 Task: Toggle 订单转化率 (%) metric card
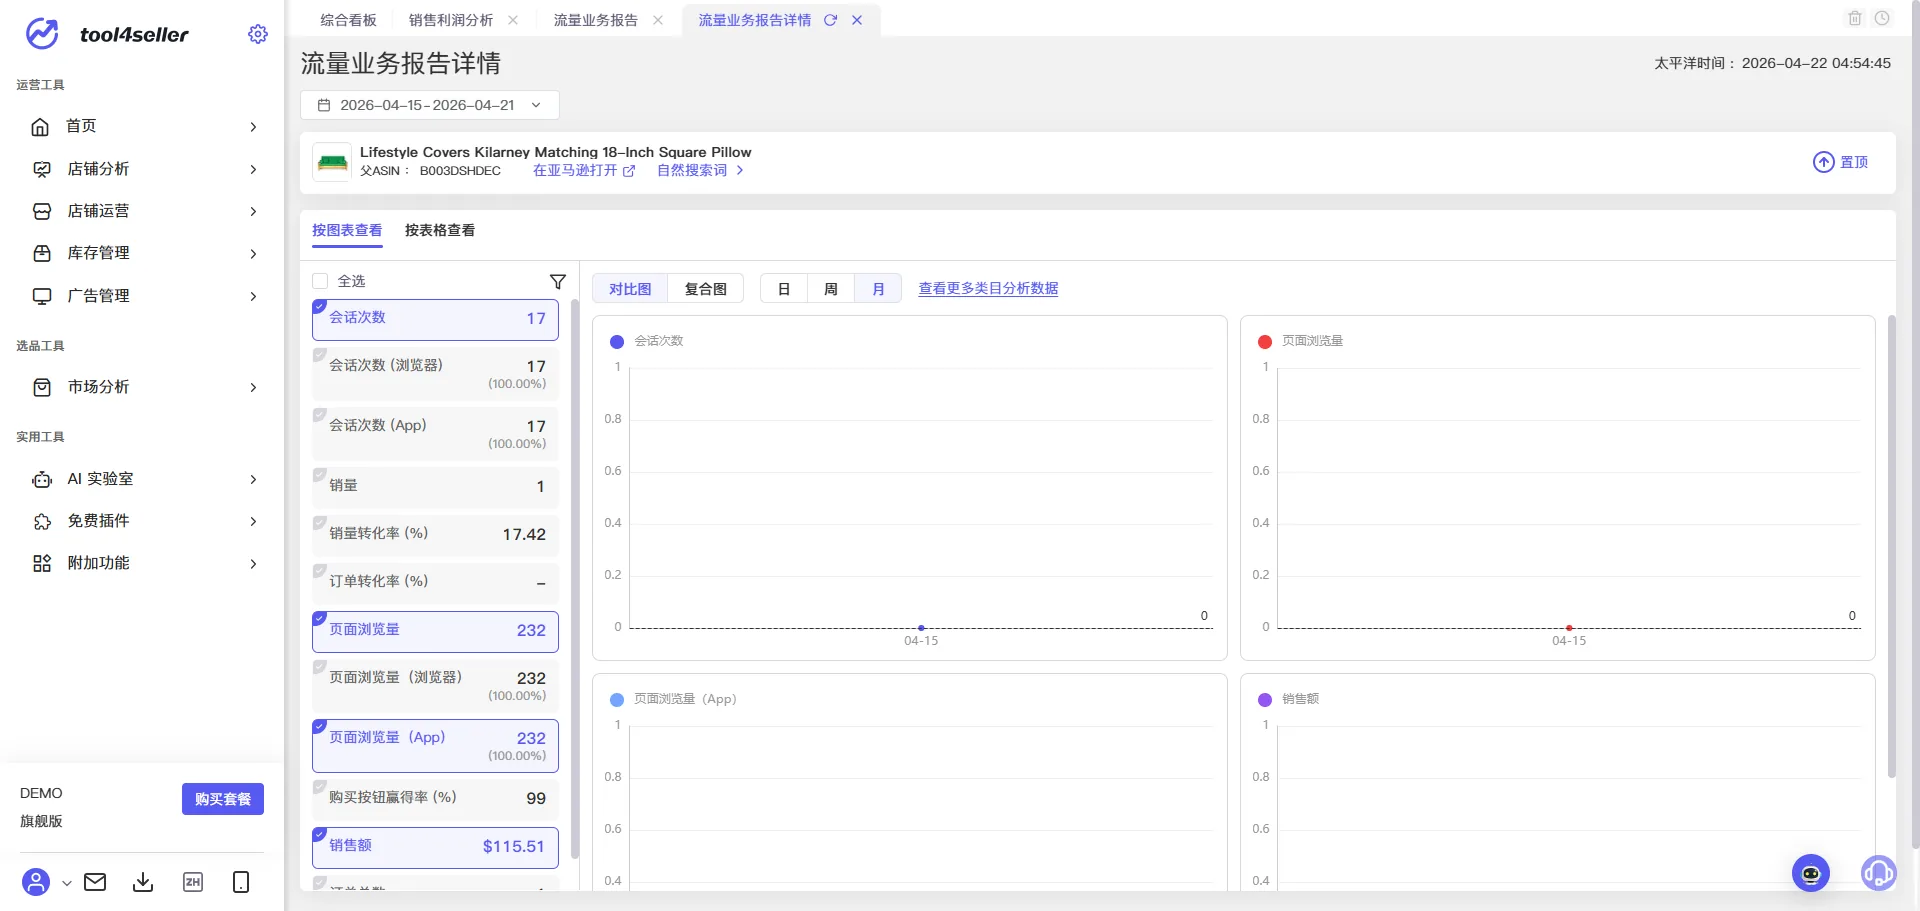[435, 583]
